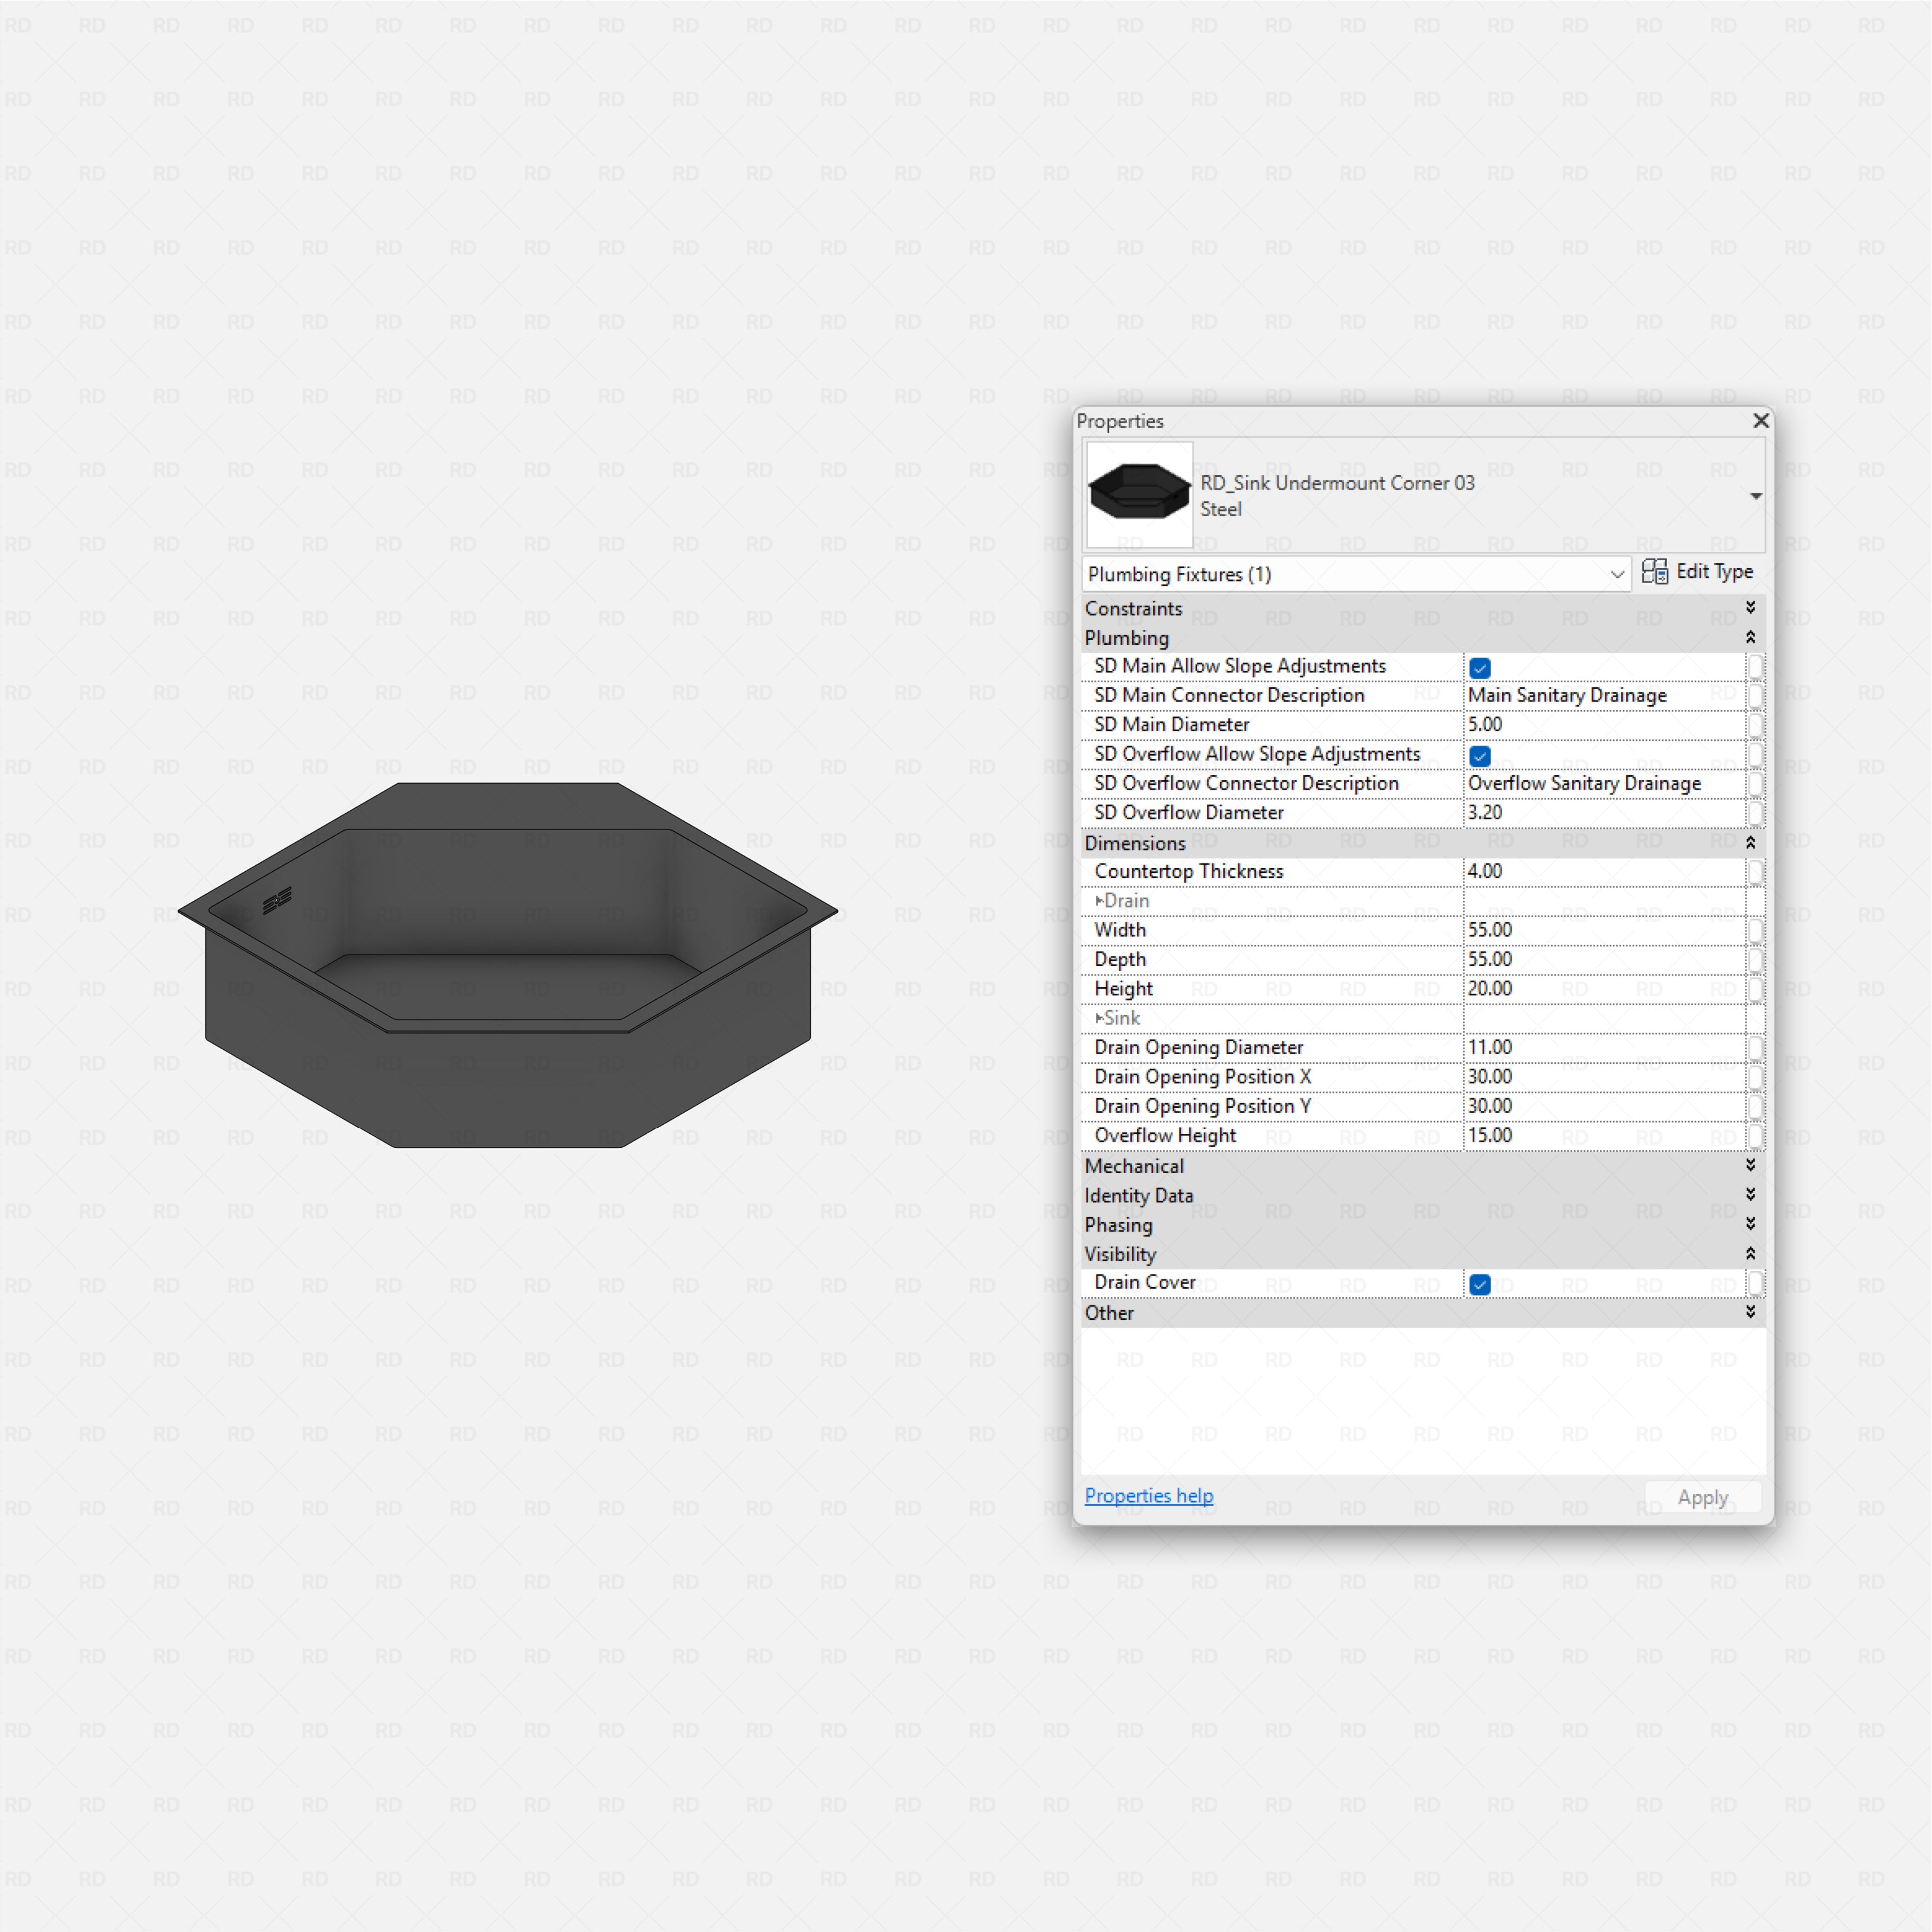This screenshot has width=1932, height=1932.
Task: Open the Properties help link
Action: pos(1148,1496)
